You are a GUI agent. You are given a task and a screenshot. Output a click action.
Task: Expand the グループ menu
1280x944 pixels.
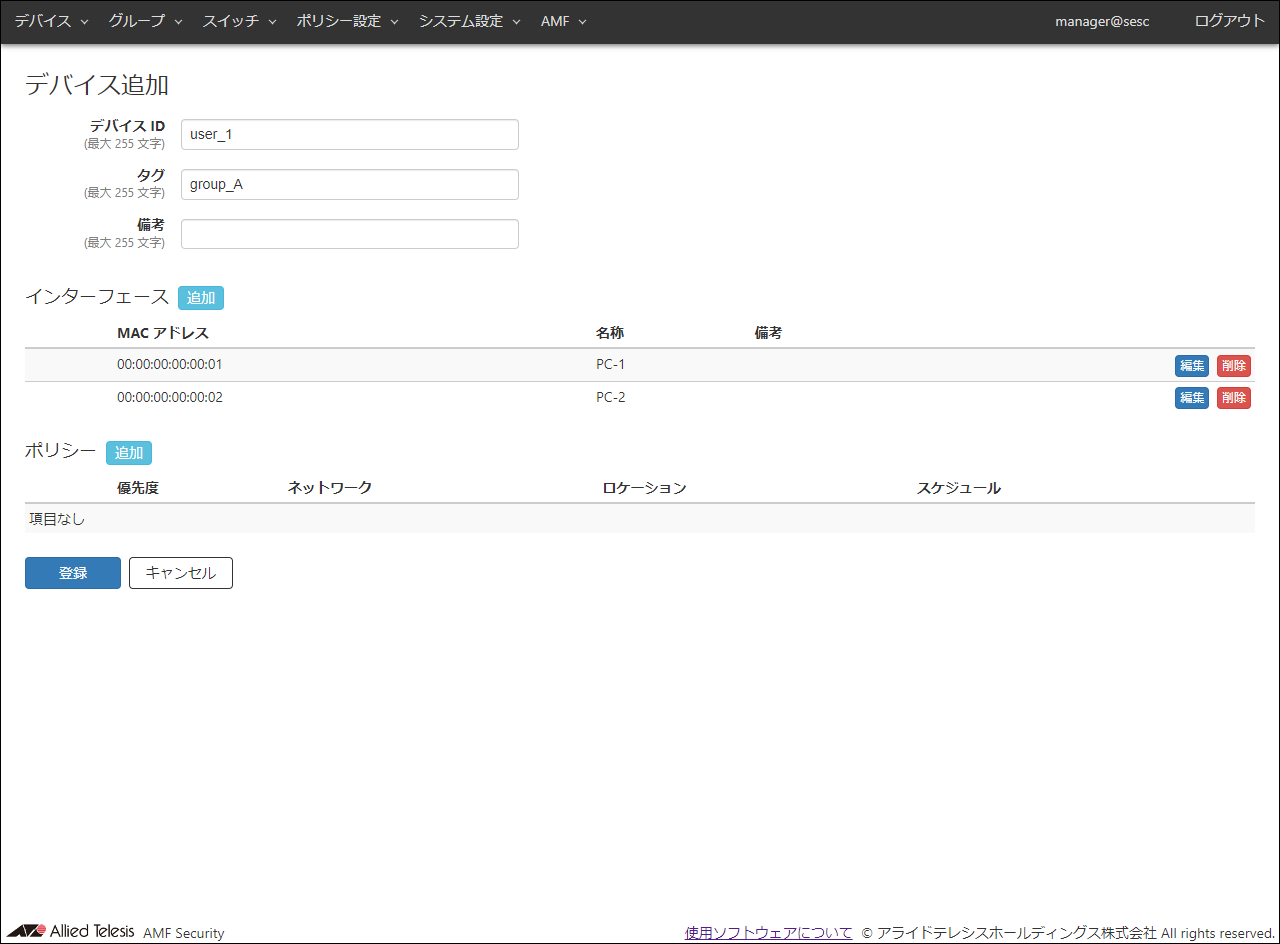(145, 21)
